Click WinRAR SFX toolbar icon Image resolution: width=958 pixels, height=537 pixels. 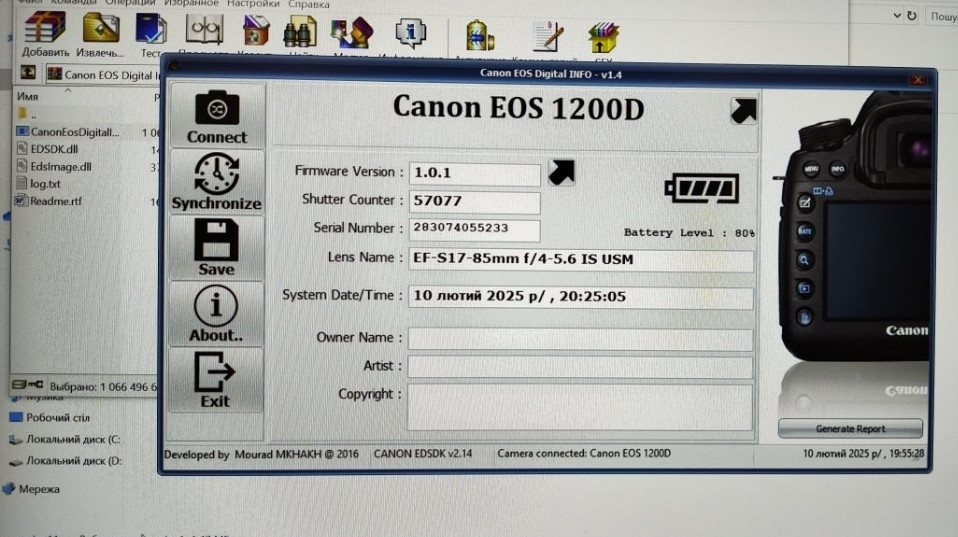click(x=604, y=39)
